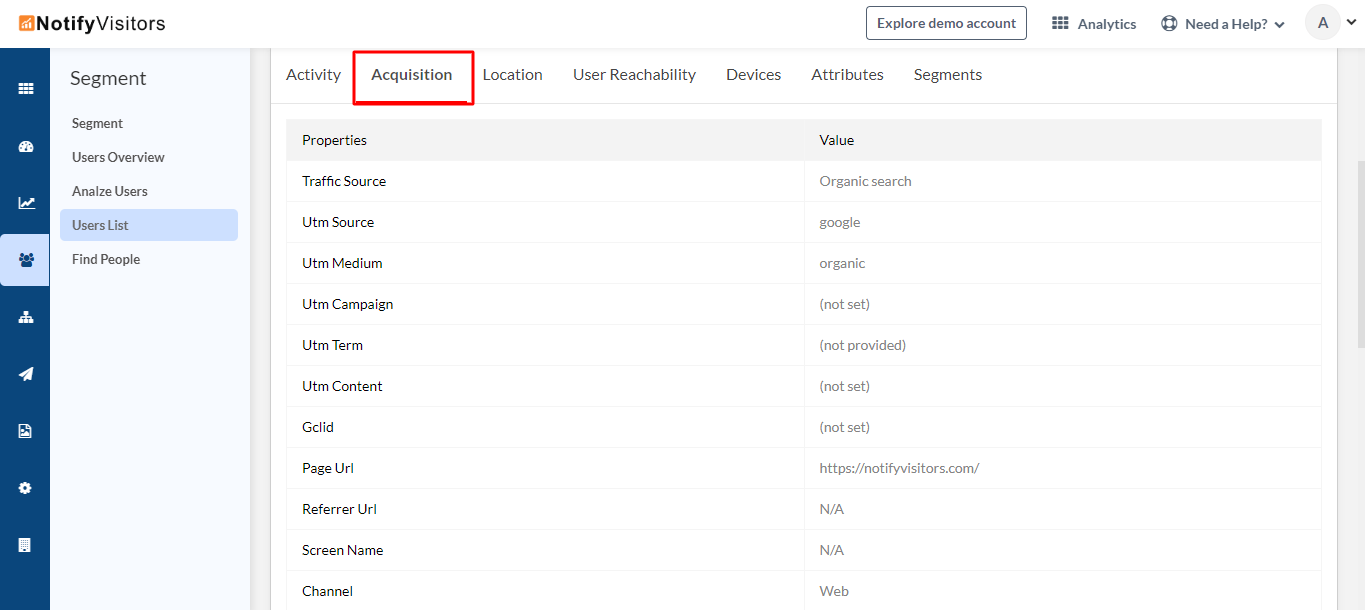Click the https://notifyvisitors.com/ value
1365x610 pixels.
click(899, 469)
